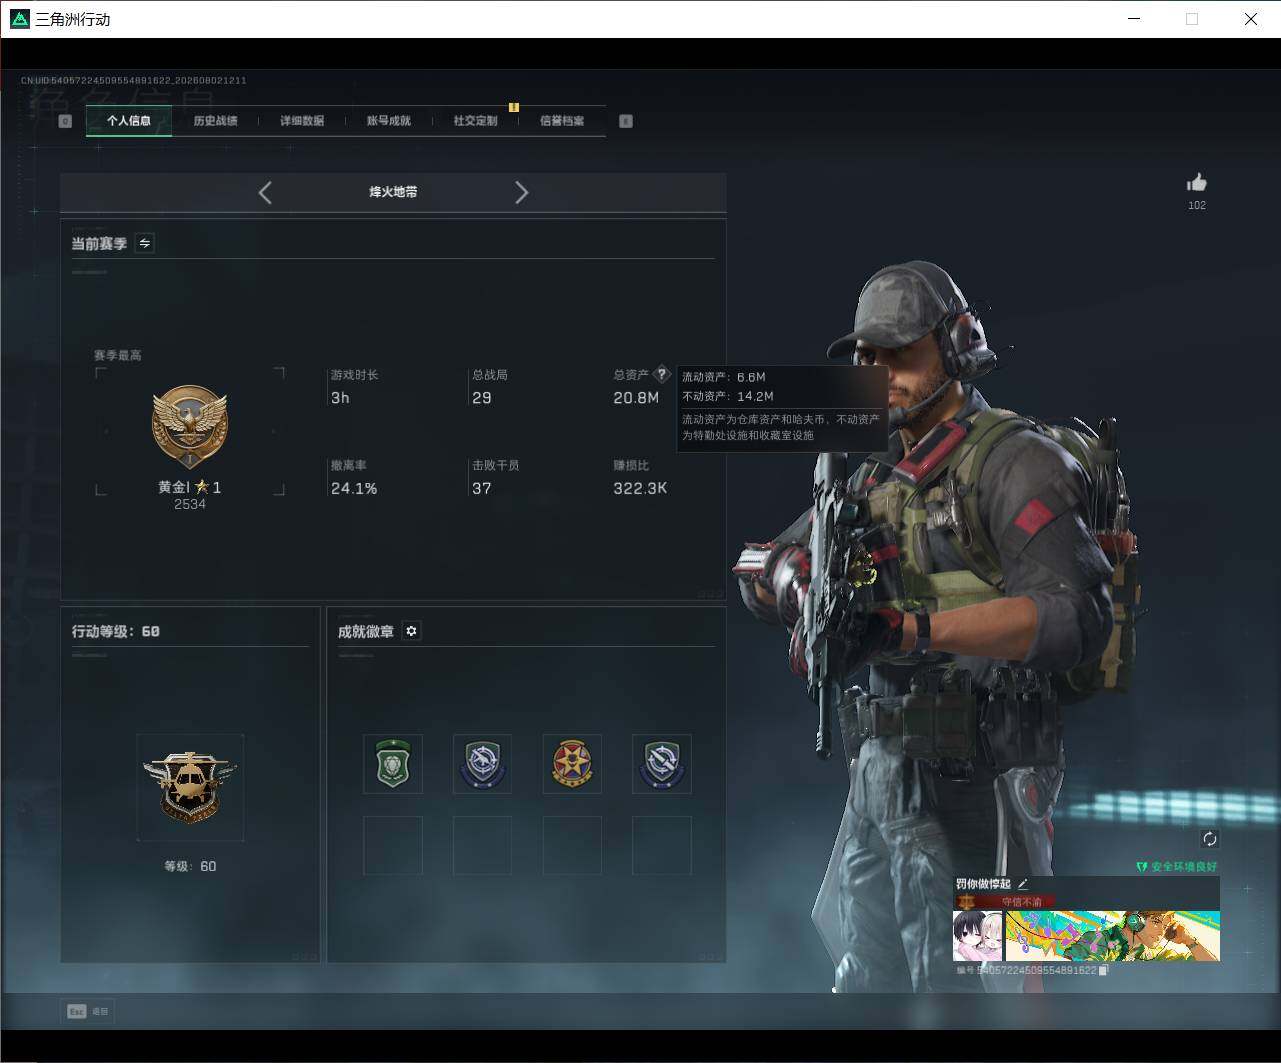Click the colorful headphone banner image

(x=1113, y=935)
